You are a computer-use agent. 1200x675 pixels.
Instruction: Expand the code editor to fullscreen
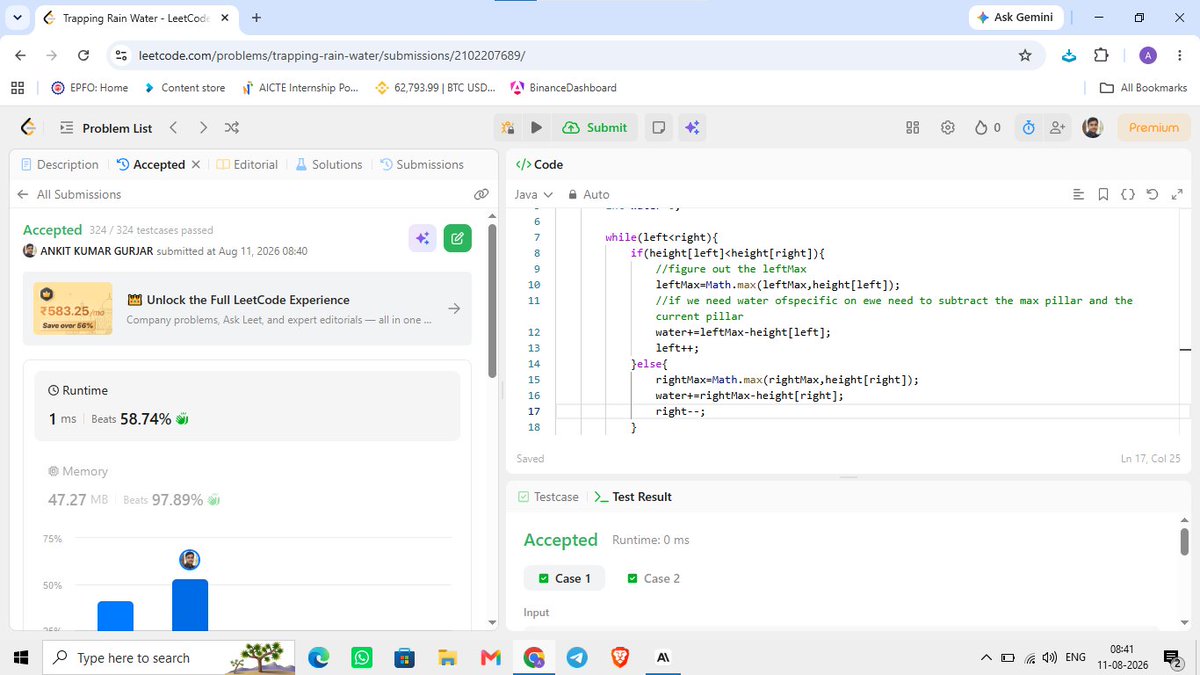click(x=1176, y=194)
